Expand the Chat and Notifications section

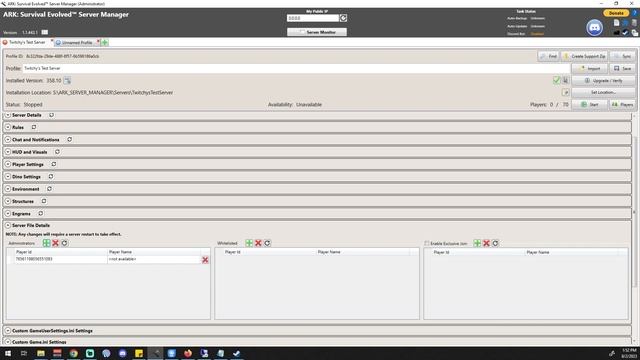[x=8, y=140]
